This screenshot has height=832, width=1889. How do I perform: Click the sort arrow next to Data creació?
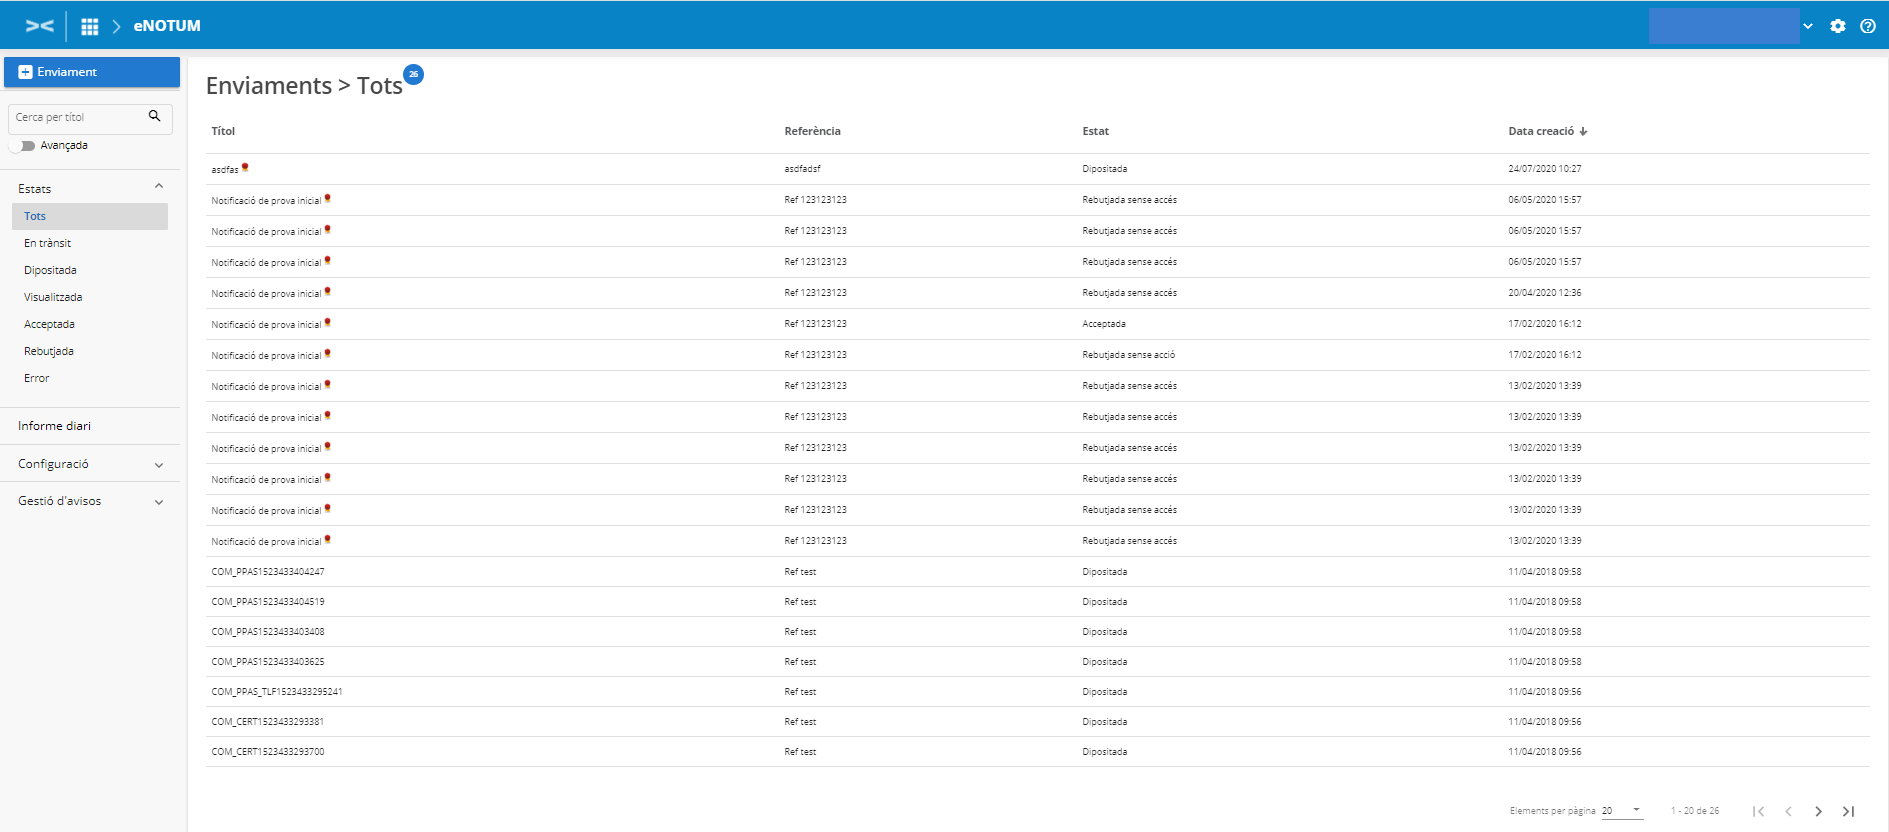[1584, 131]
